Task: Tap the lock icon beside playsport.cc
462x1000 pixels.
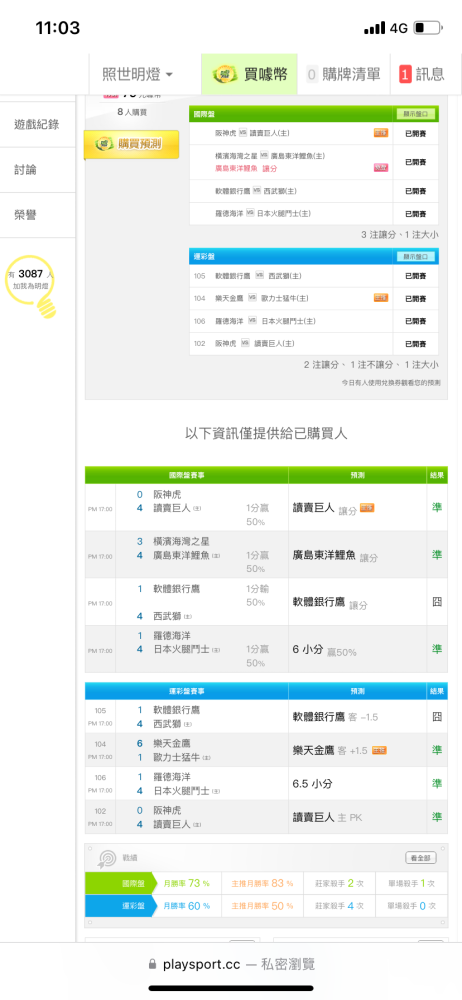Action: (152, 964)
